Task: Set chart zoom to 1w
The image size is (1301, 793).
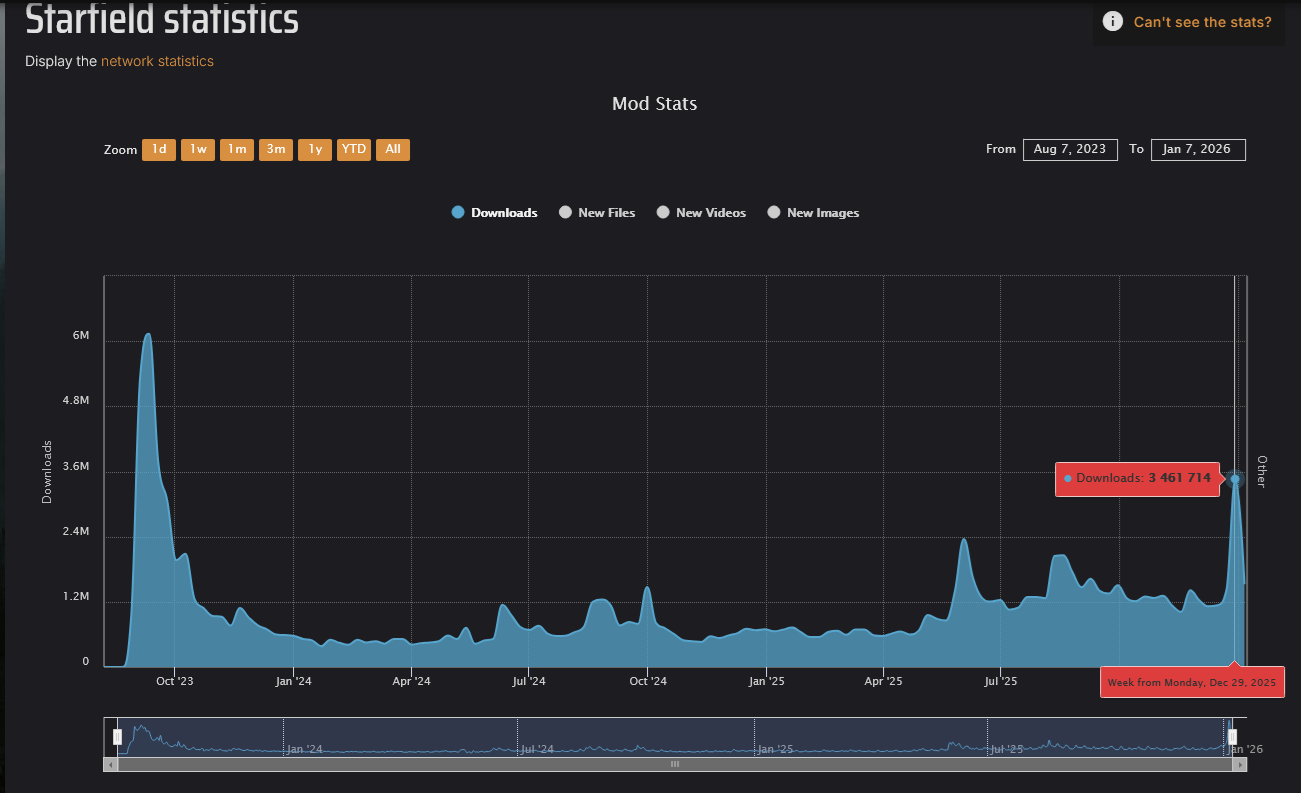Action: (198, 150)
